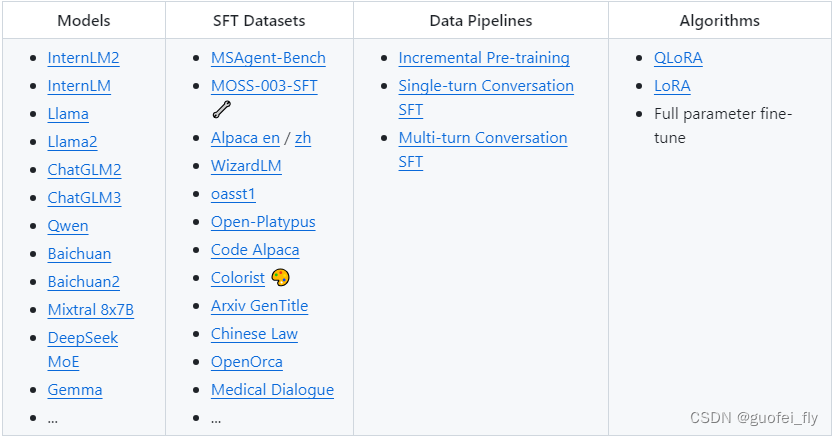This screenshot has height=436, width=833.
Task: Open the LoRA algorithm link
Action: tap(672, 86)
